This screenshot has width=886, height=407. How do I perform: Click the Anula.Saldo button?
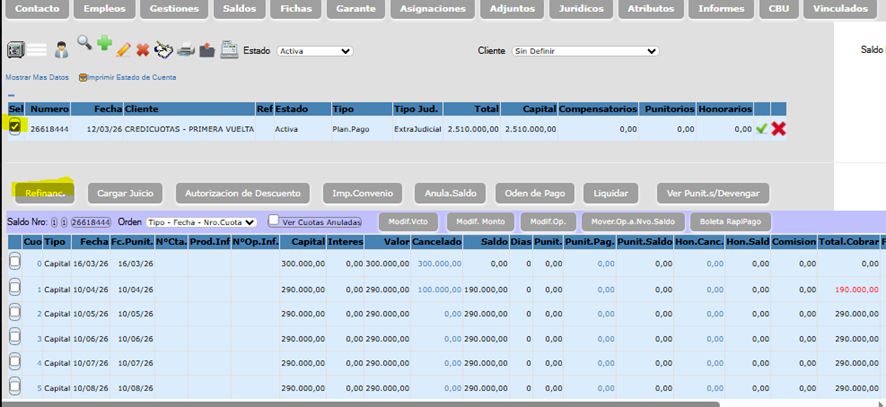(450, 193)
